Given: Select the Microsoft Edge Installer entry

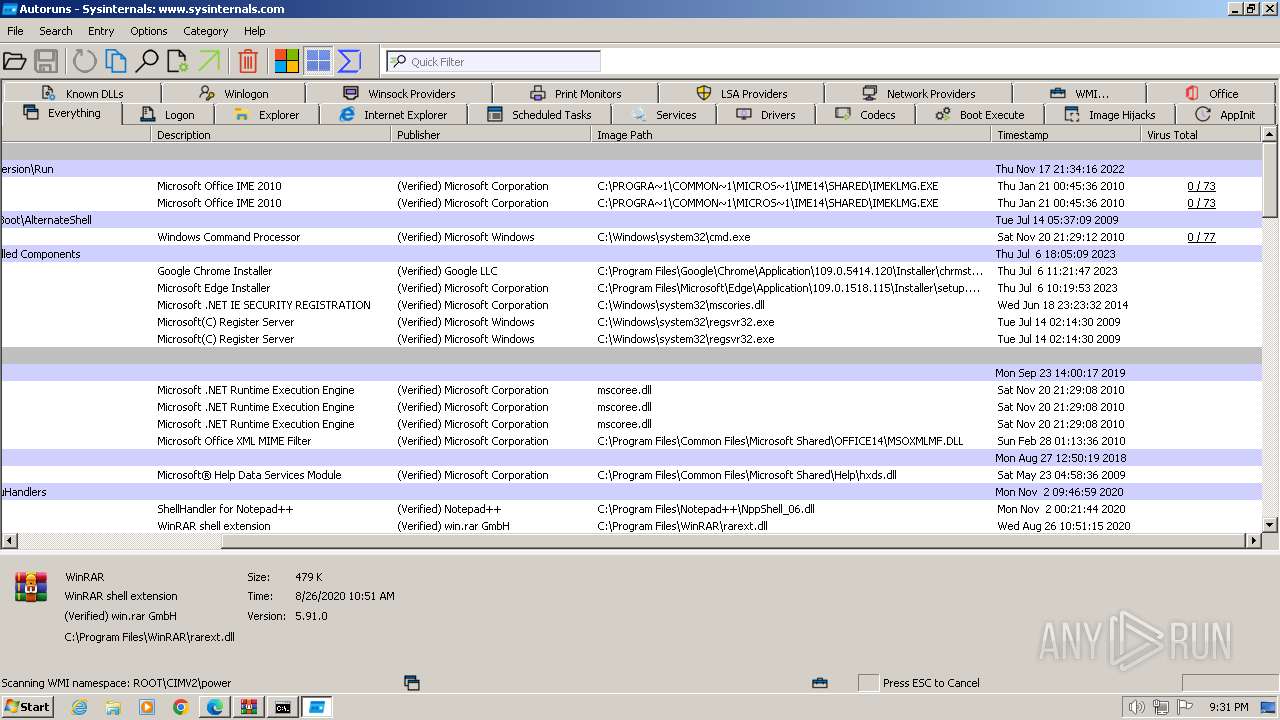Looking at the screenshot, I should (632, 288).
